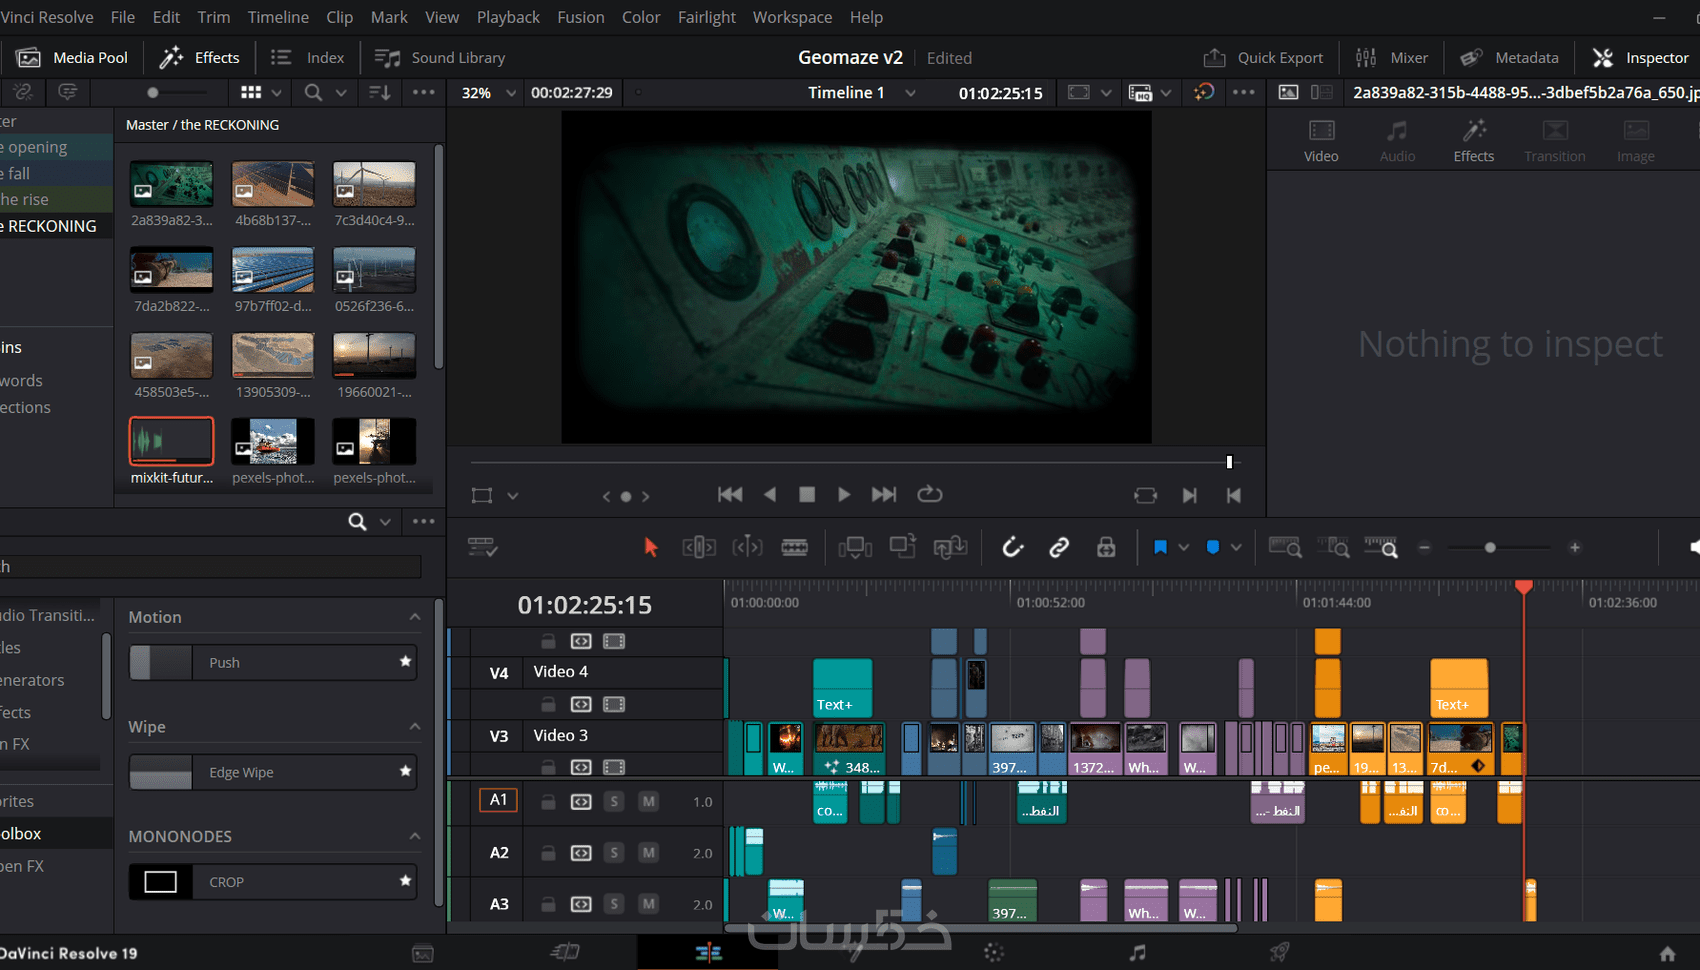Click the Position Lock padlock icon
The width and height of the screenshot is (1700, 970).
click(1106, 547)
